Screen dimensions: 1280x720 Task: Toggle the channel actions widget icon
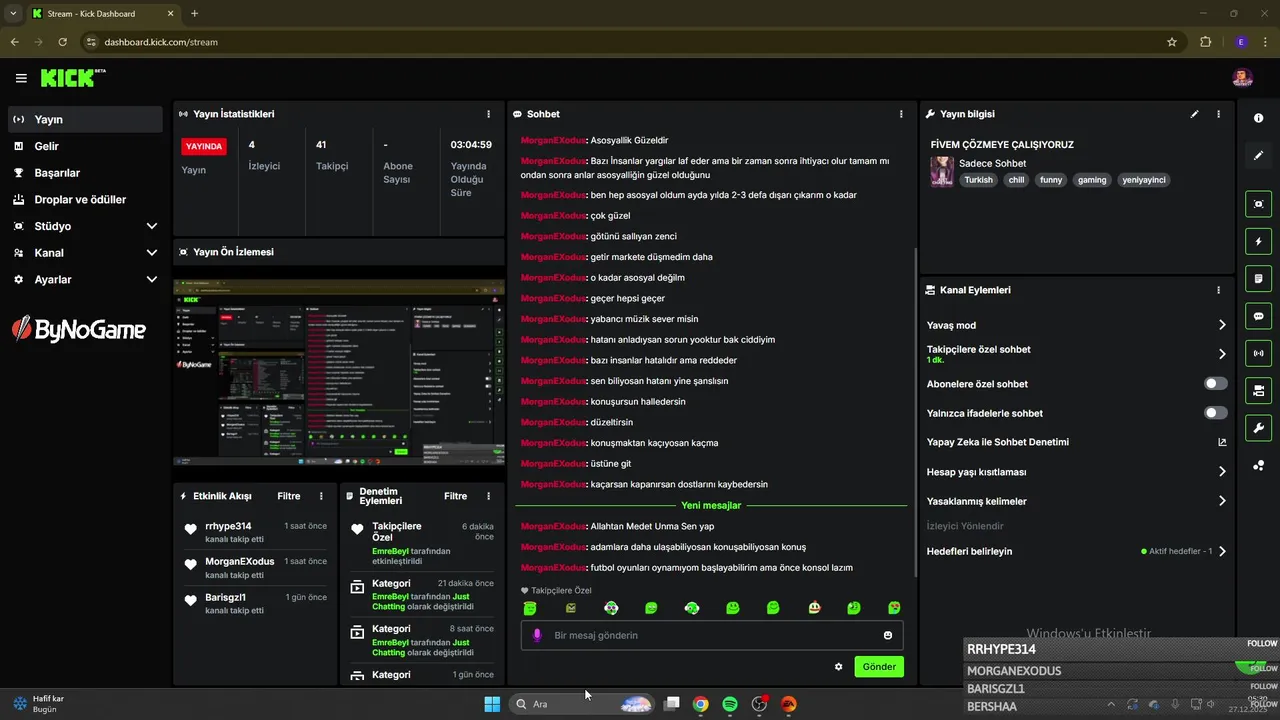tap(1258, 390)
